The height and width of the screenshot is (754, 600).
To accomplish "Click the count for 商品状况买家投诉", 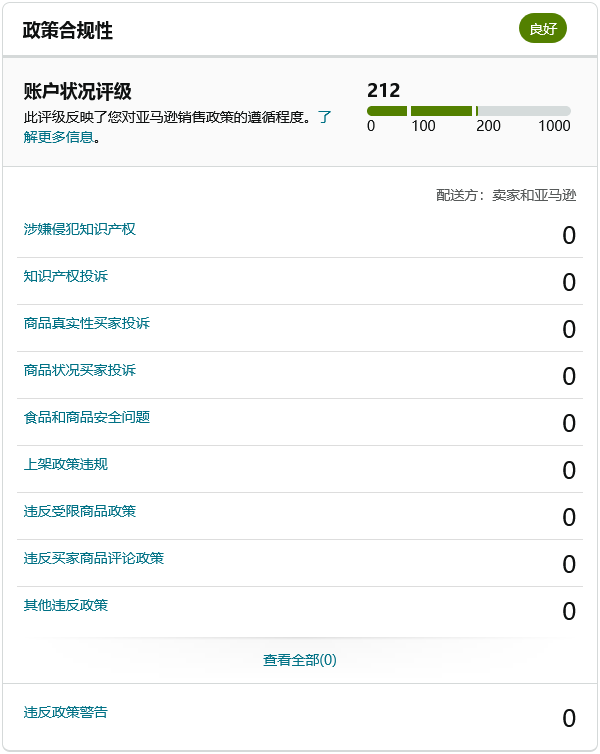I will (x=569, y=377).
